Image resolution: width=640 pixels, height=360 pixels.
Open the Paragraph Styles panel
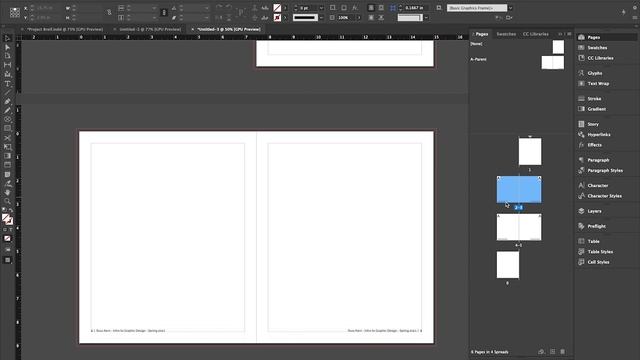point(605,170)
